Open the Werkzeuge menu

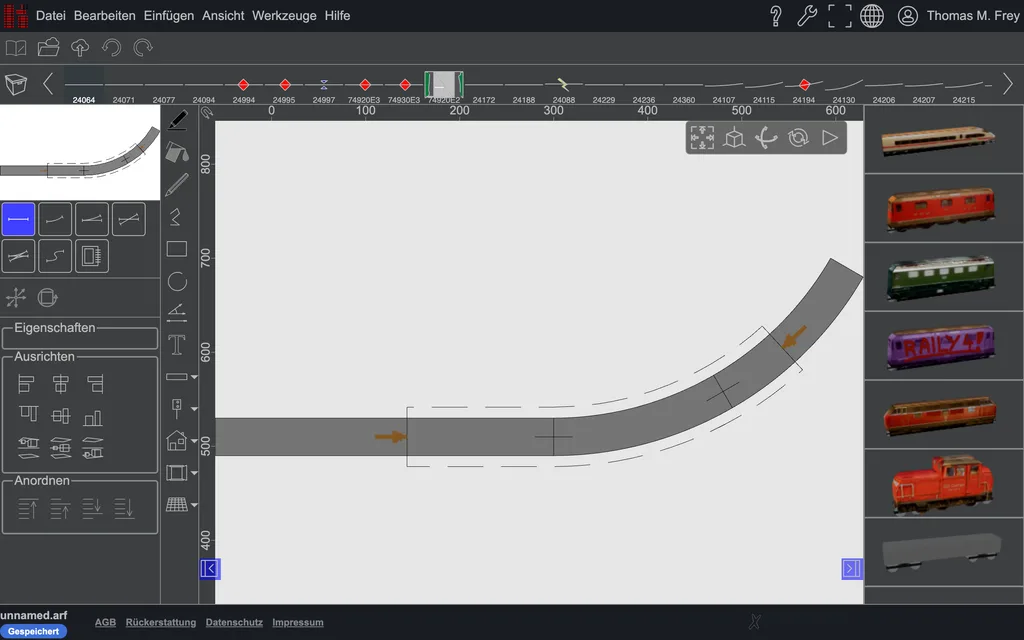point(284,16)
